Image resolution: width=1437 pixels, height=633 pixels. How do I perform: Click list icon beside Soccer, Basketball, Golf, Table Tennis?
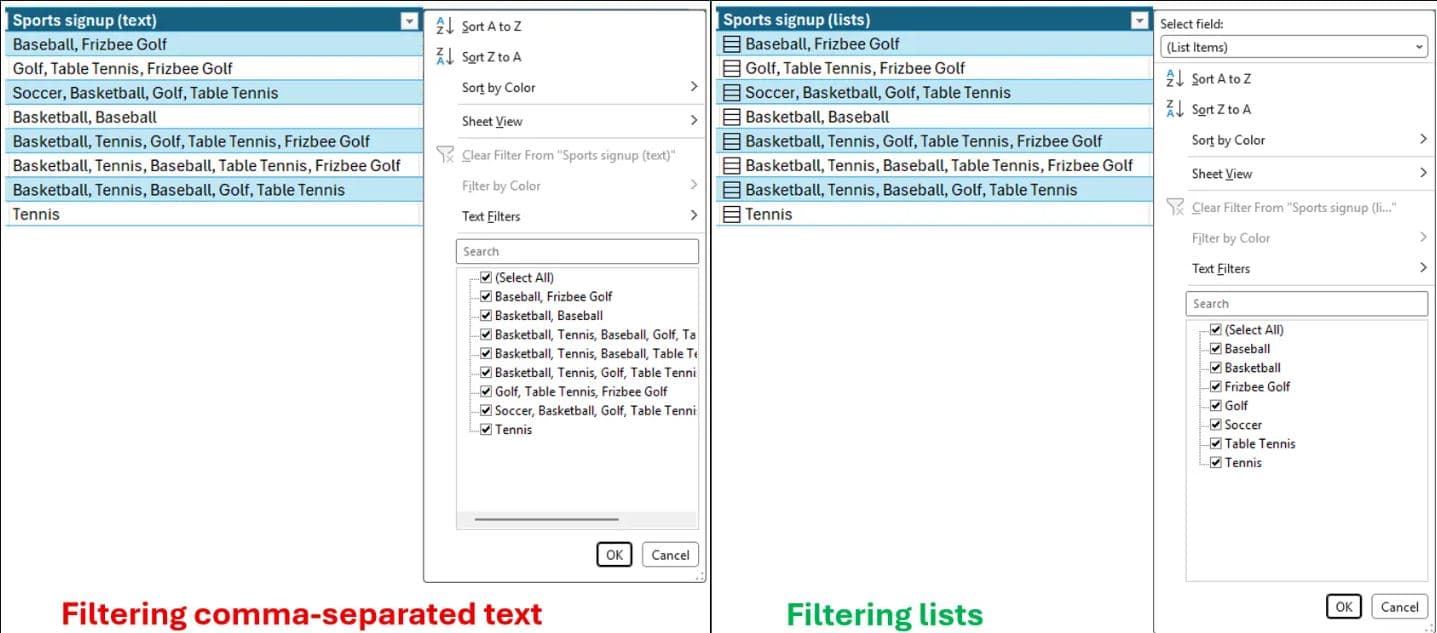[x=732, y=92]
